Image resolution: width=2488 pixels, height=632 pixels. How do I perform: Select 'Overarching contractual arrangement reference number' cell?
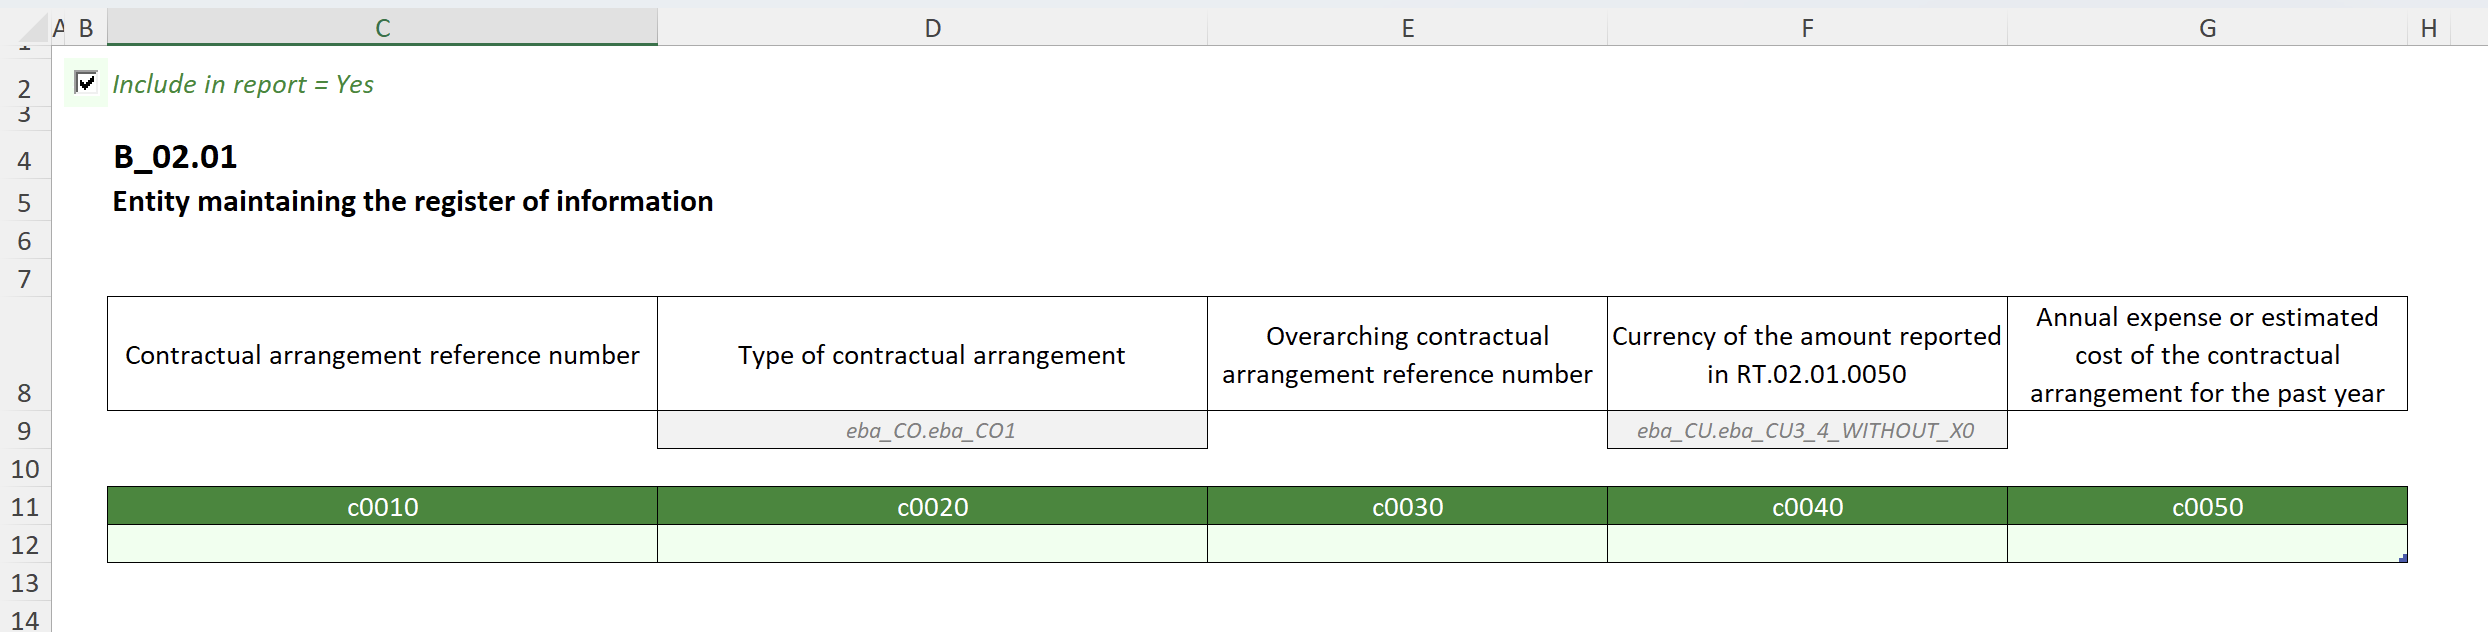click(1407, 354)
